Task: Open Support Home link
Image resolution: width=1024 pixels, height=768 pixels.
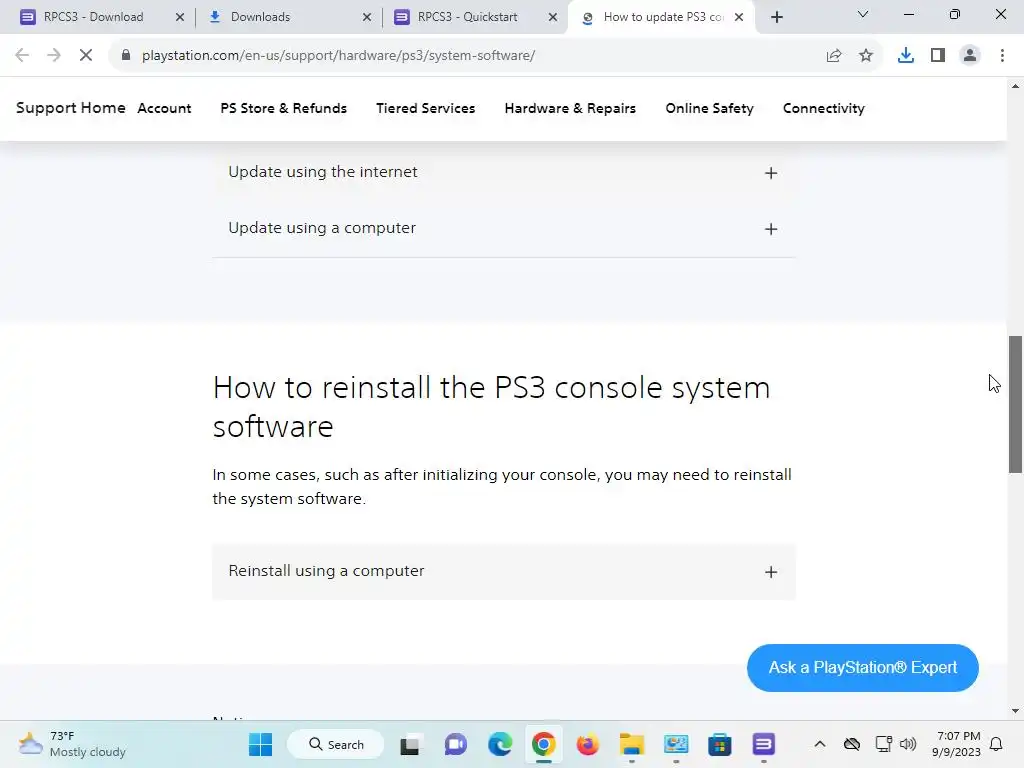Action: (x=71, y=108)
